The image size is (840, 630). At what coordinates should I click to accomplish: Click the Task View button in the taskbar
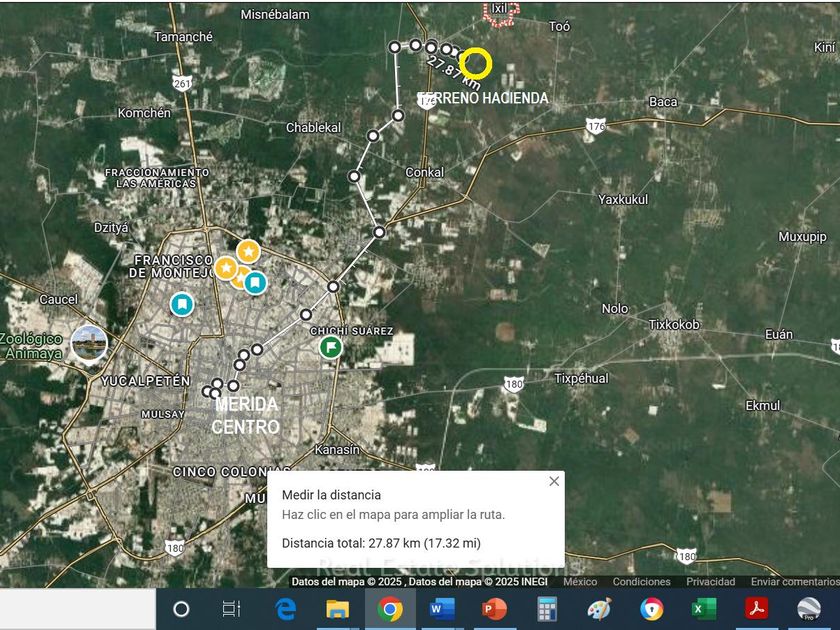click(x=231, y=609)
